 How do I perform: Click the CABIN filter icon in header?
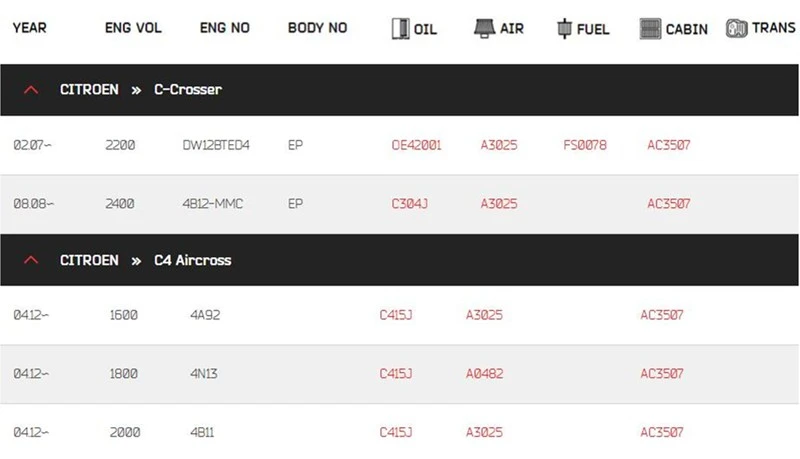click(651, 29)
